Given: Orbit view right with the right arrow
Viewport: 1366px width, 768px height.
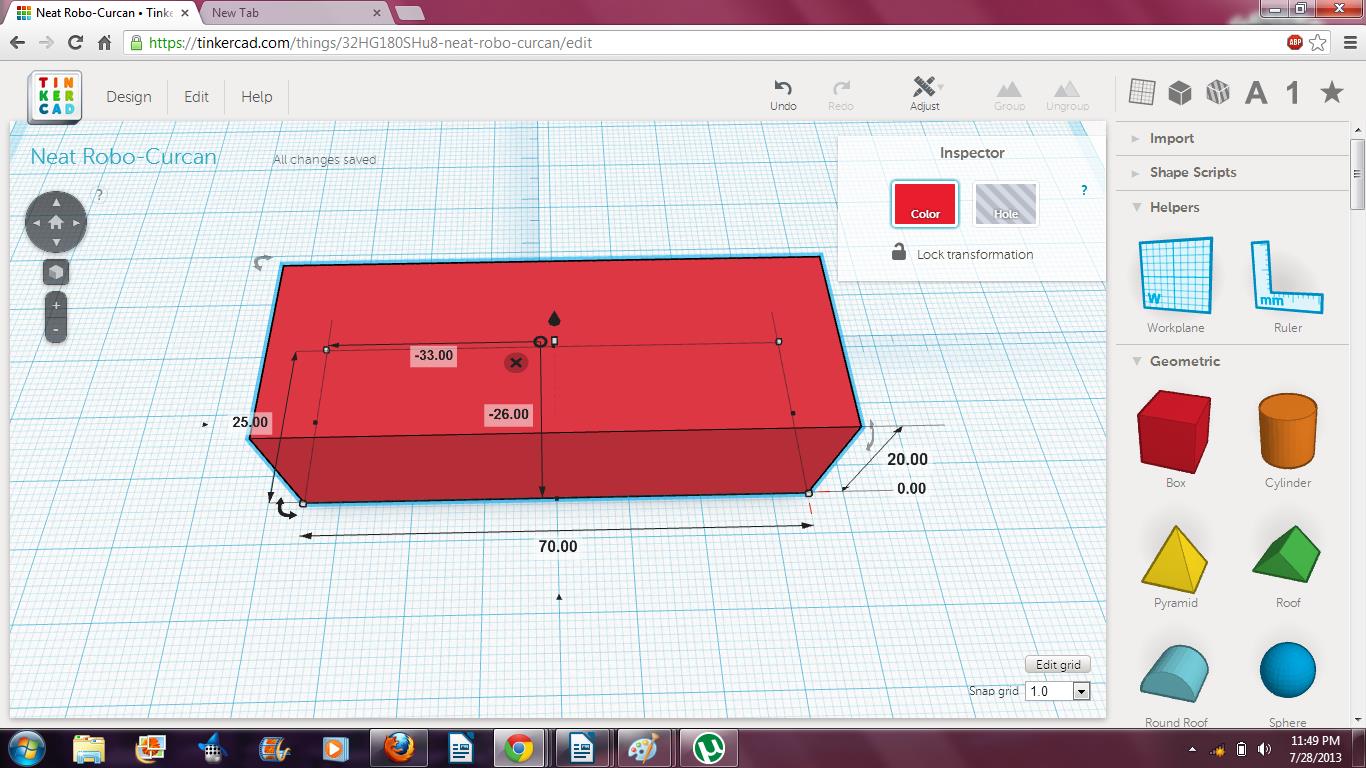Looking at the screenshot, I should 77,222.
